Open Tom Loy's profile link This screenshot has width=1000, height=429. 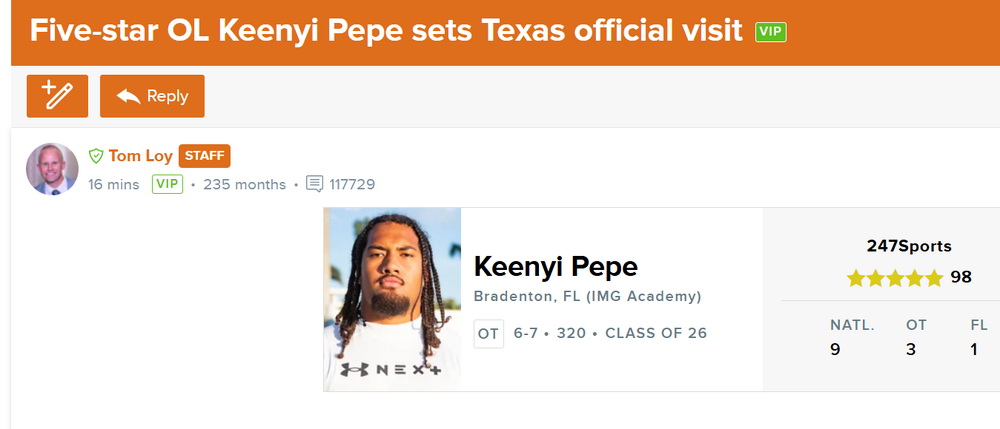pyautogui.click(x=140, y=156)
